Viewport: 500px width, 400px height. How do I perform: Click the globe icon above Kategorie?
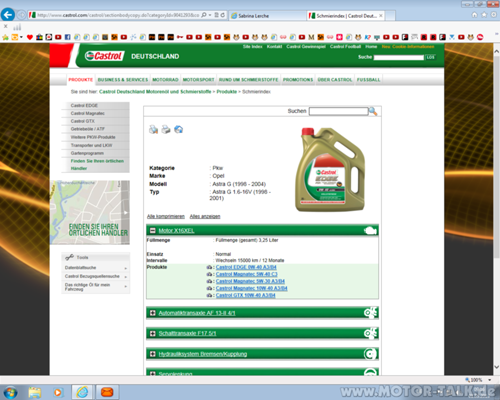[x=179, y=129]
